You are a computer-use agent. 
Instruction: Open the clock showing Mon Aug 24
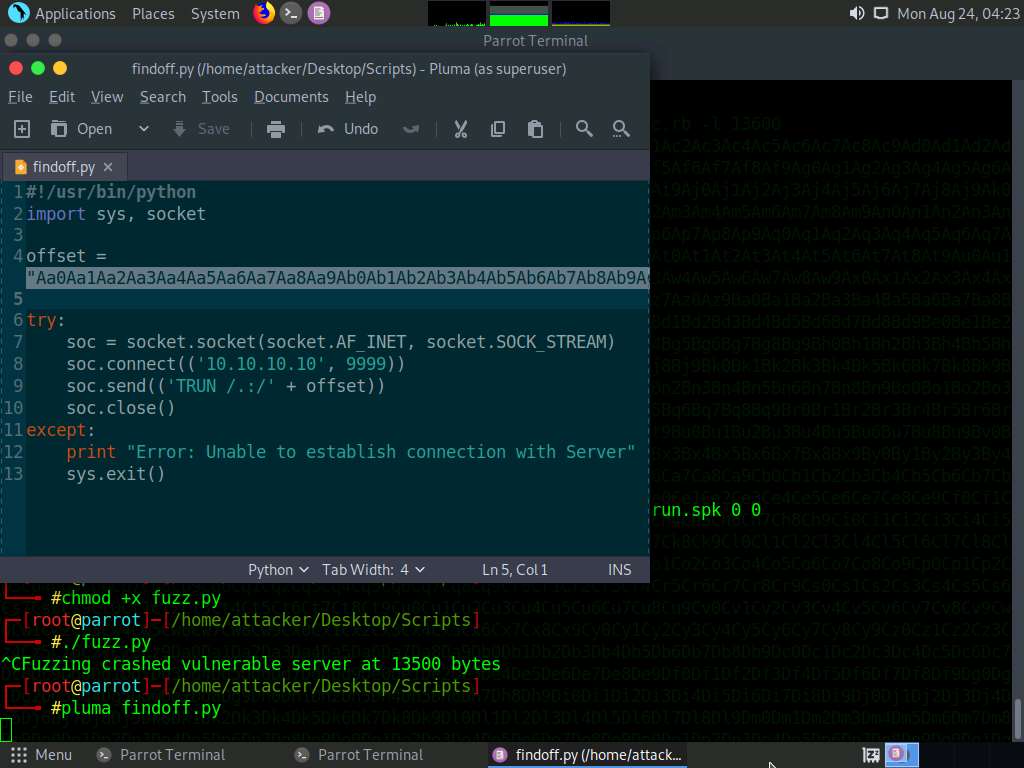[x=958, y=14]
